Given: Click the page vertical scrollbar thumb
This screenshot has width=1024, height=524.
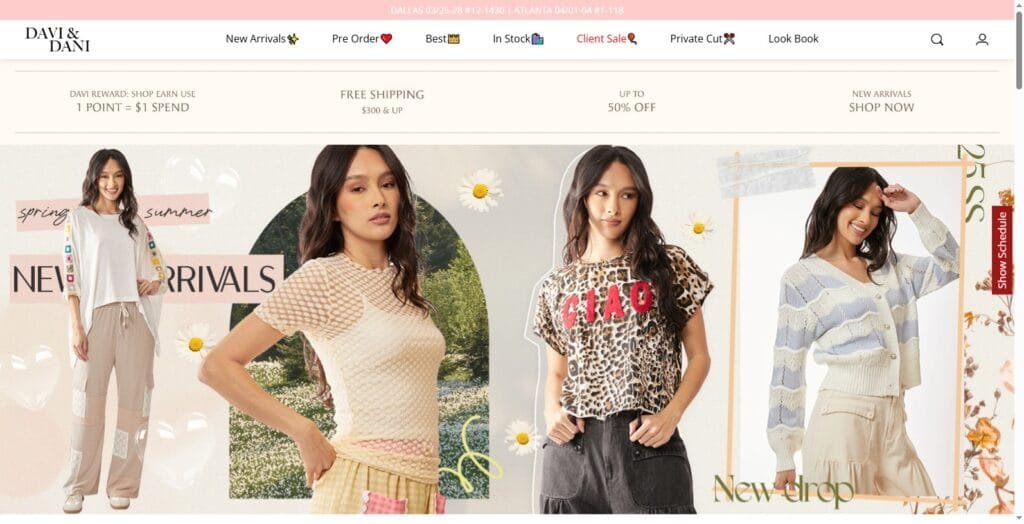Looking at the screenshot, I should point(1019,49).
